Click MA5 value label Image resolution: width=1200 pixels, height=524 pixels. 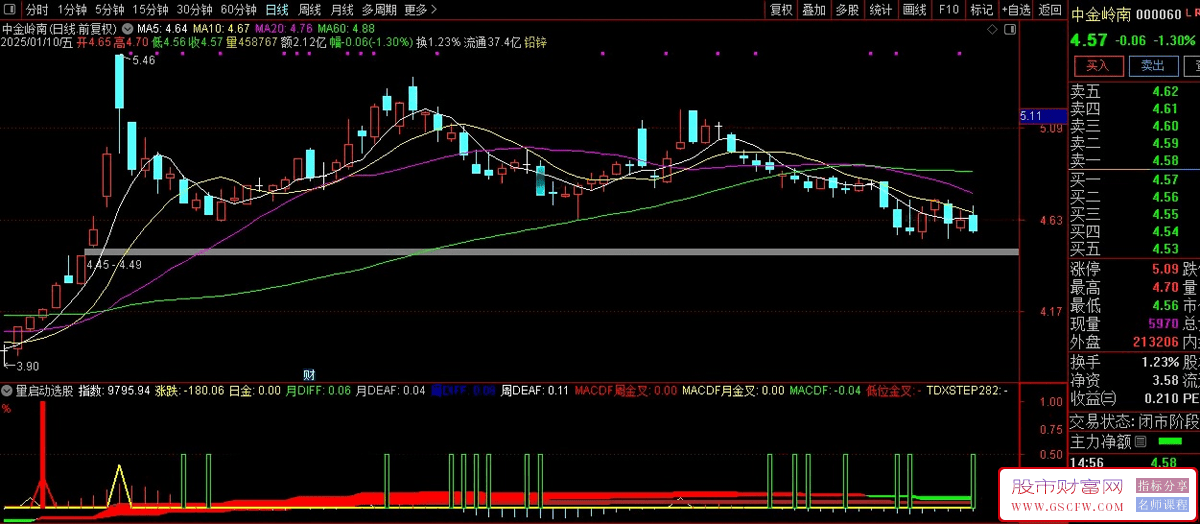(x=161, y=29)
